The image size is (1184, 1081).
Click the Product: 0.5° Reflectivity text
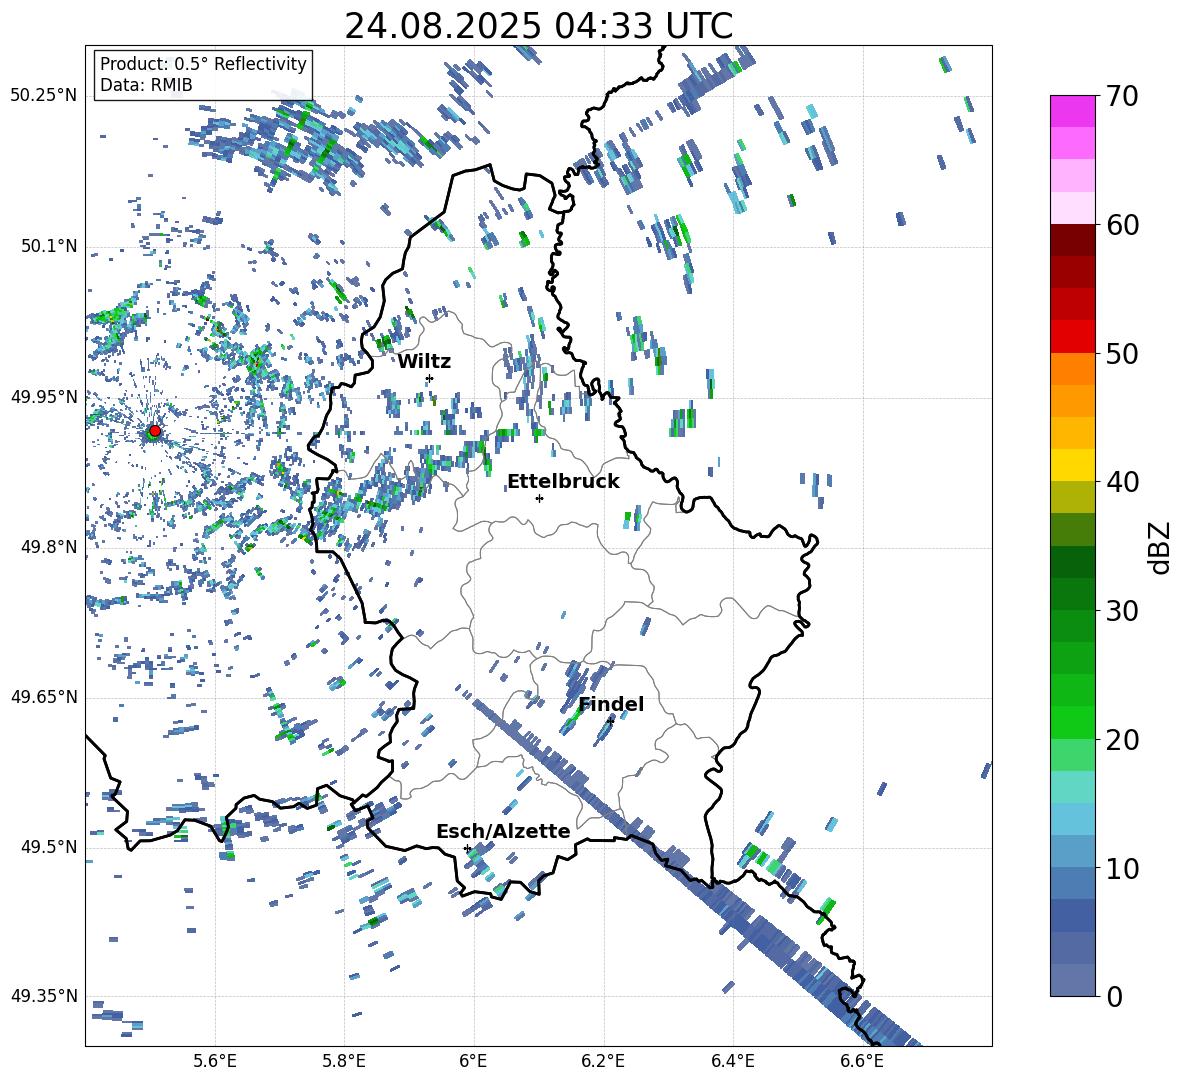[x=203, y=64]
